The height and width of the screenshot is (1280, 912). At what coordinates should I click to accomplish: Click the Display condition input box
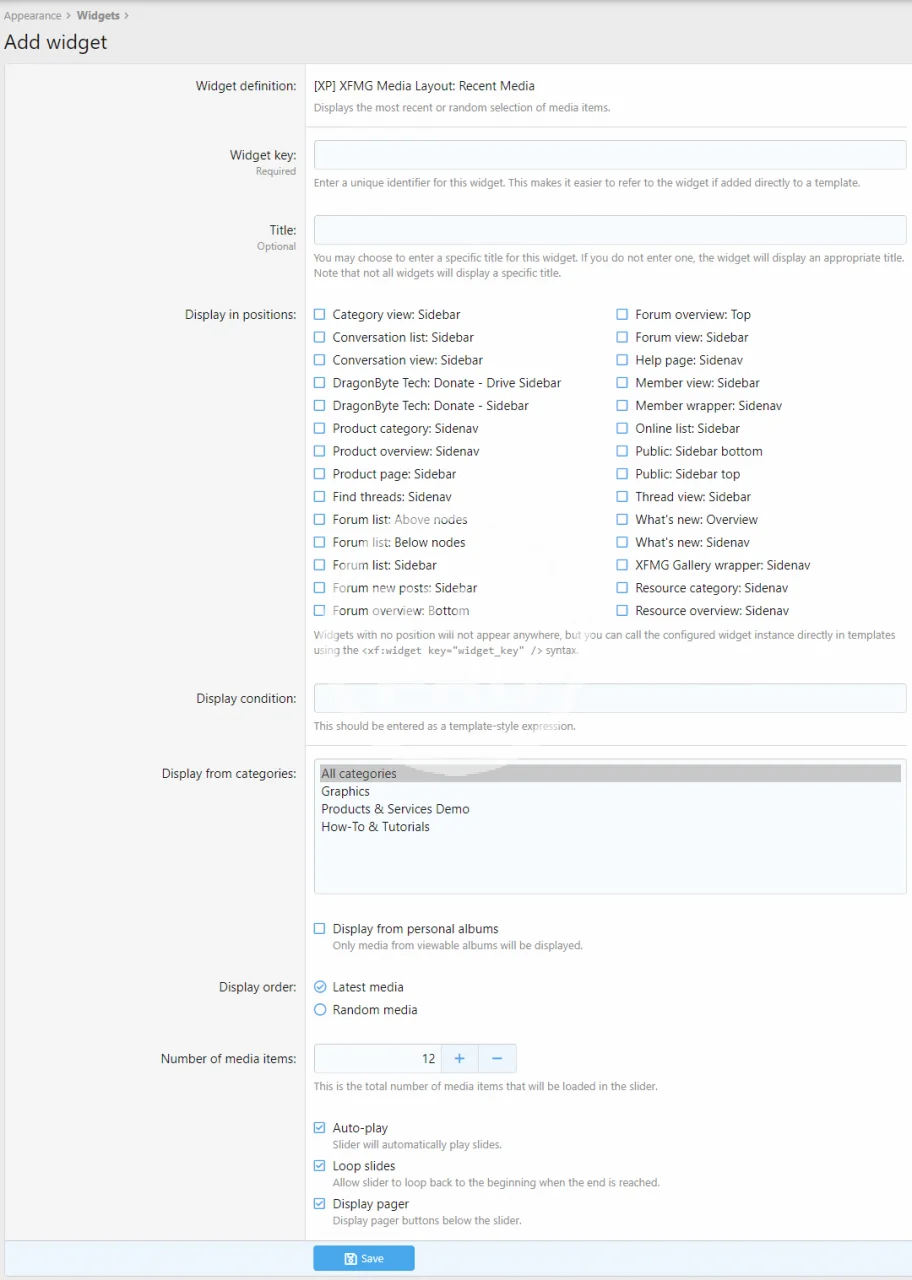[610, 698]
